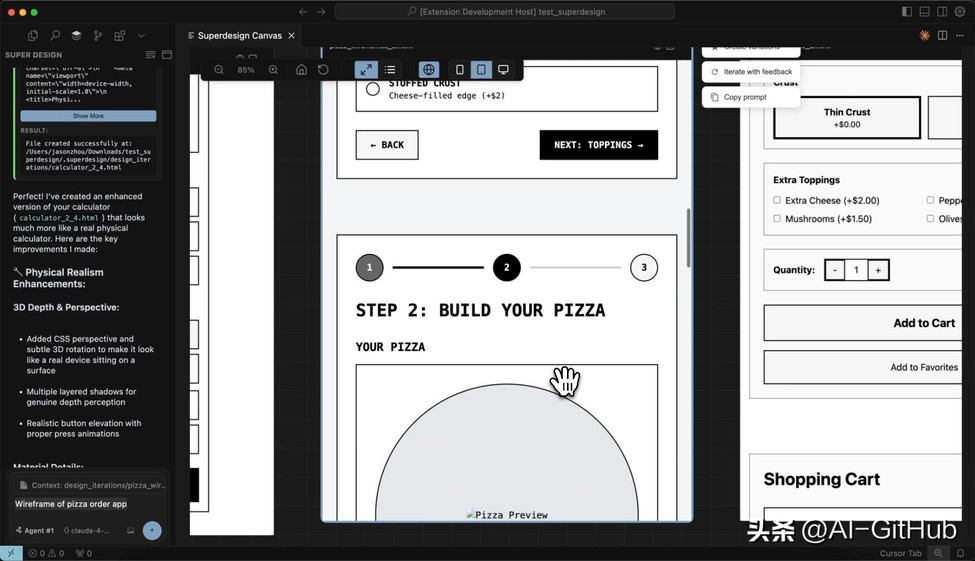Select the mobile viewport icon
975x561 pixels.
click(x=460, y=70)
